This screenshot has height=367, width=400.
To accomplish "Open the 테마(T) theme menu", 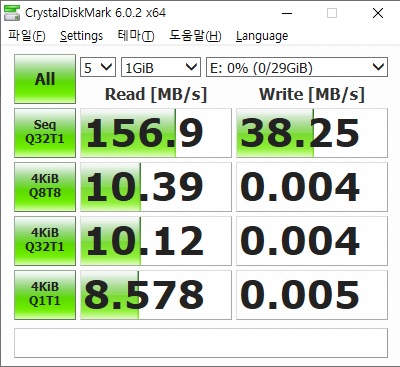I will (x=136, y=36).
